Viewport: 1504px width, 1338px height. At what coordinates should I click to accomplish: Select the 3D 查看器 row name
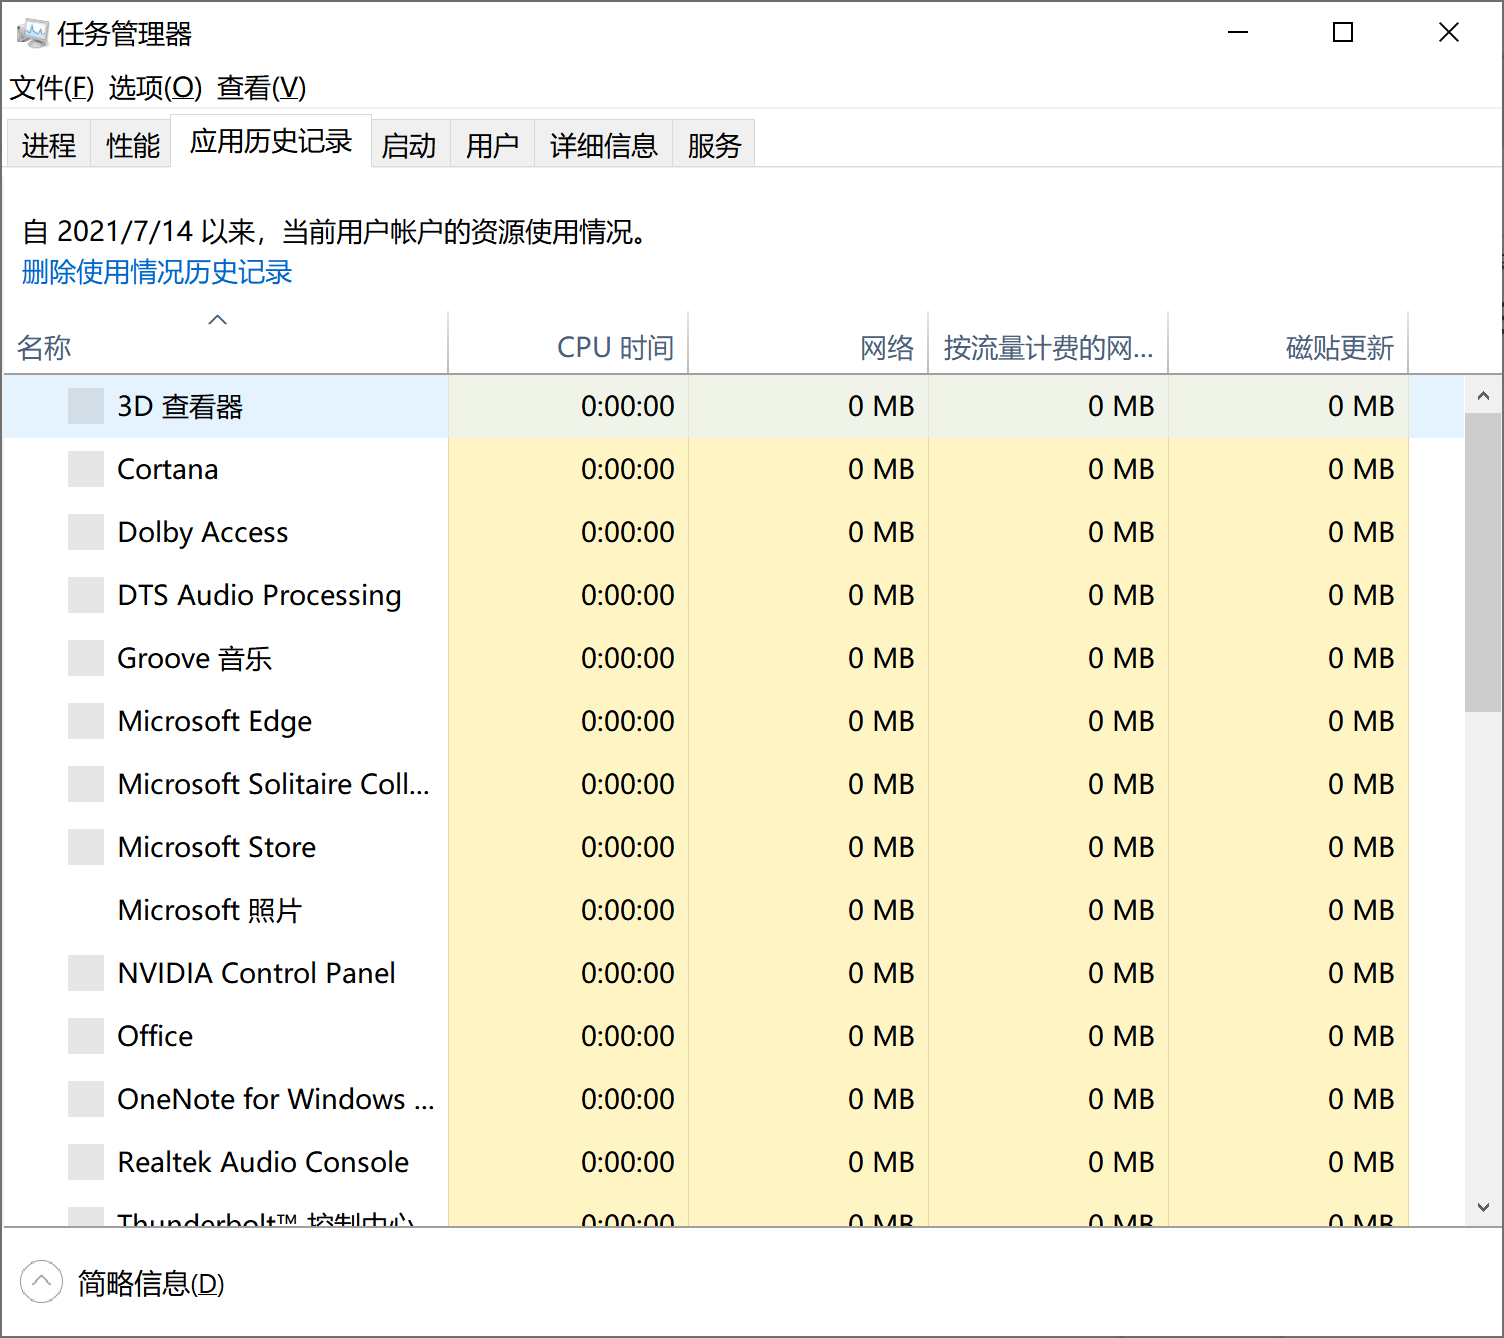click(x=180, y=406)
